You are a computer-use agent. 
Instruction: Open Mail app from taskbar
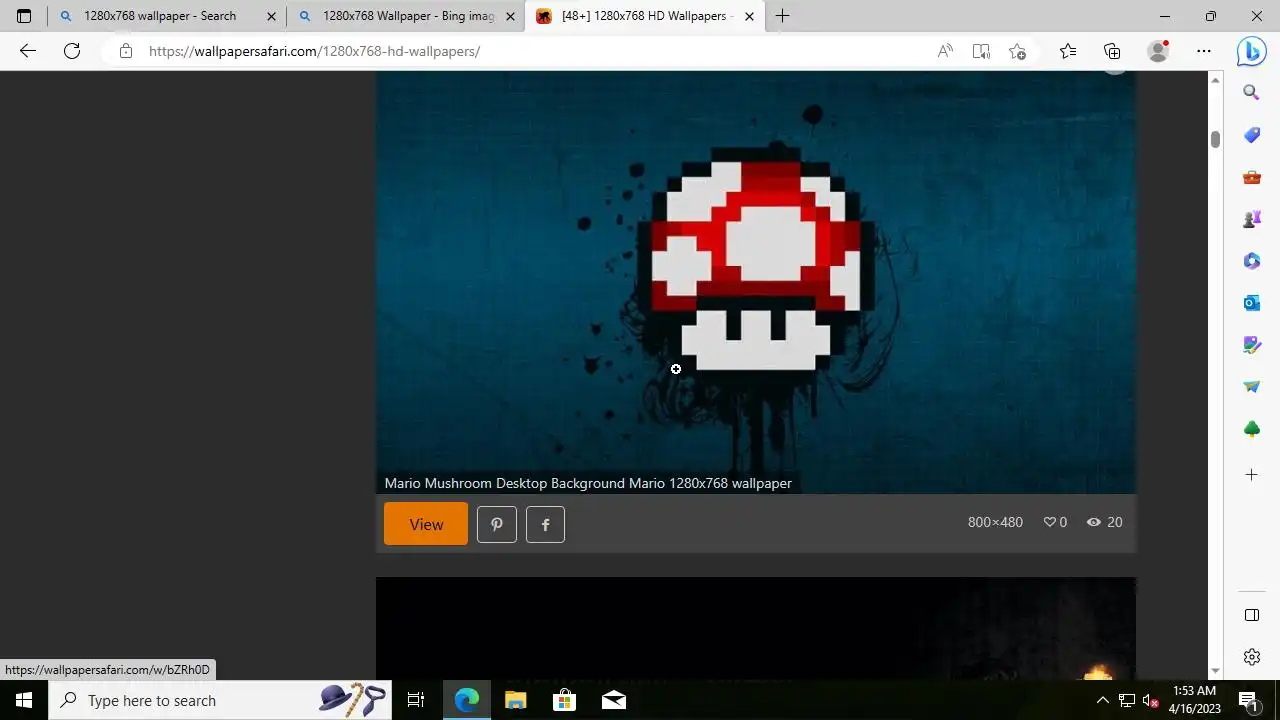[614, 700]
